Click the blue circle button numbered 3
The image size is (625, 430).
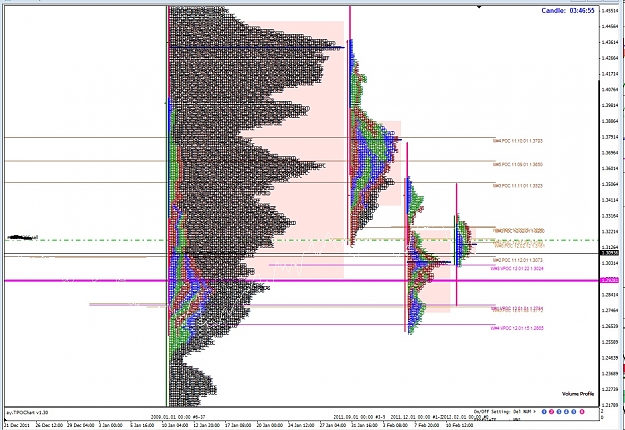tap(559, 412)
